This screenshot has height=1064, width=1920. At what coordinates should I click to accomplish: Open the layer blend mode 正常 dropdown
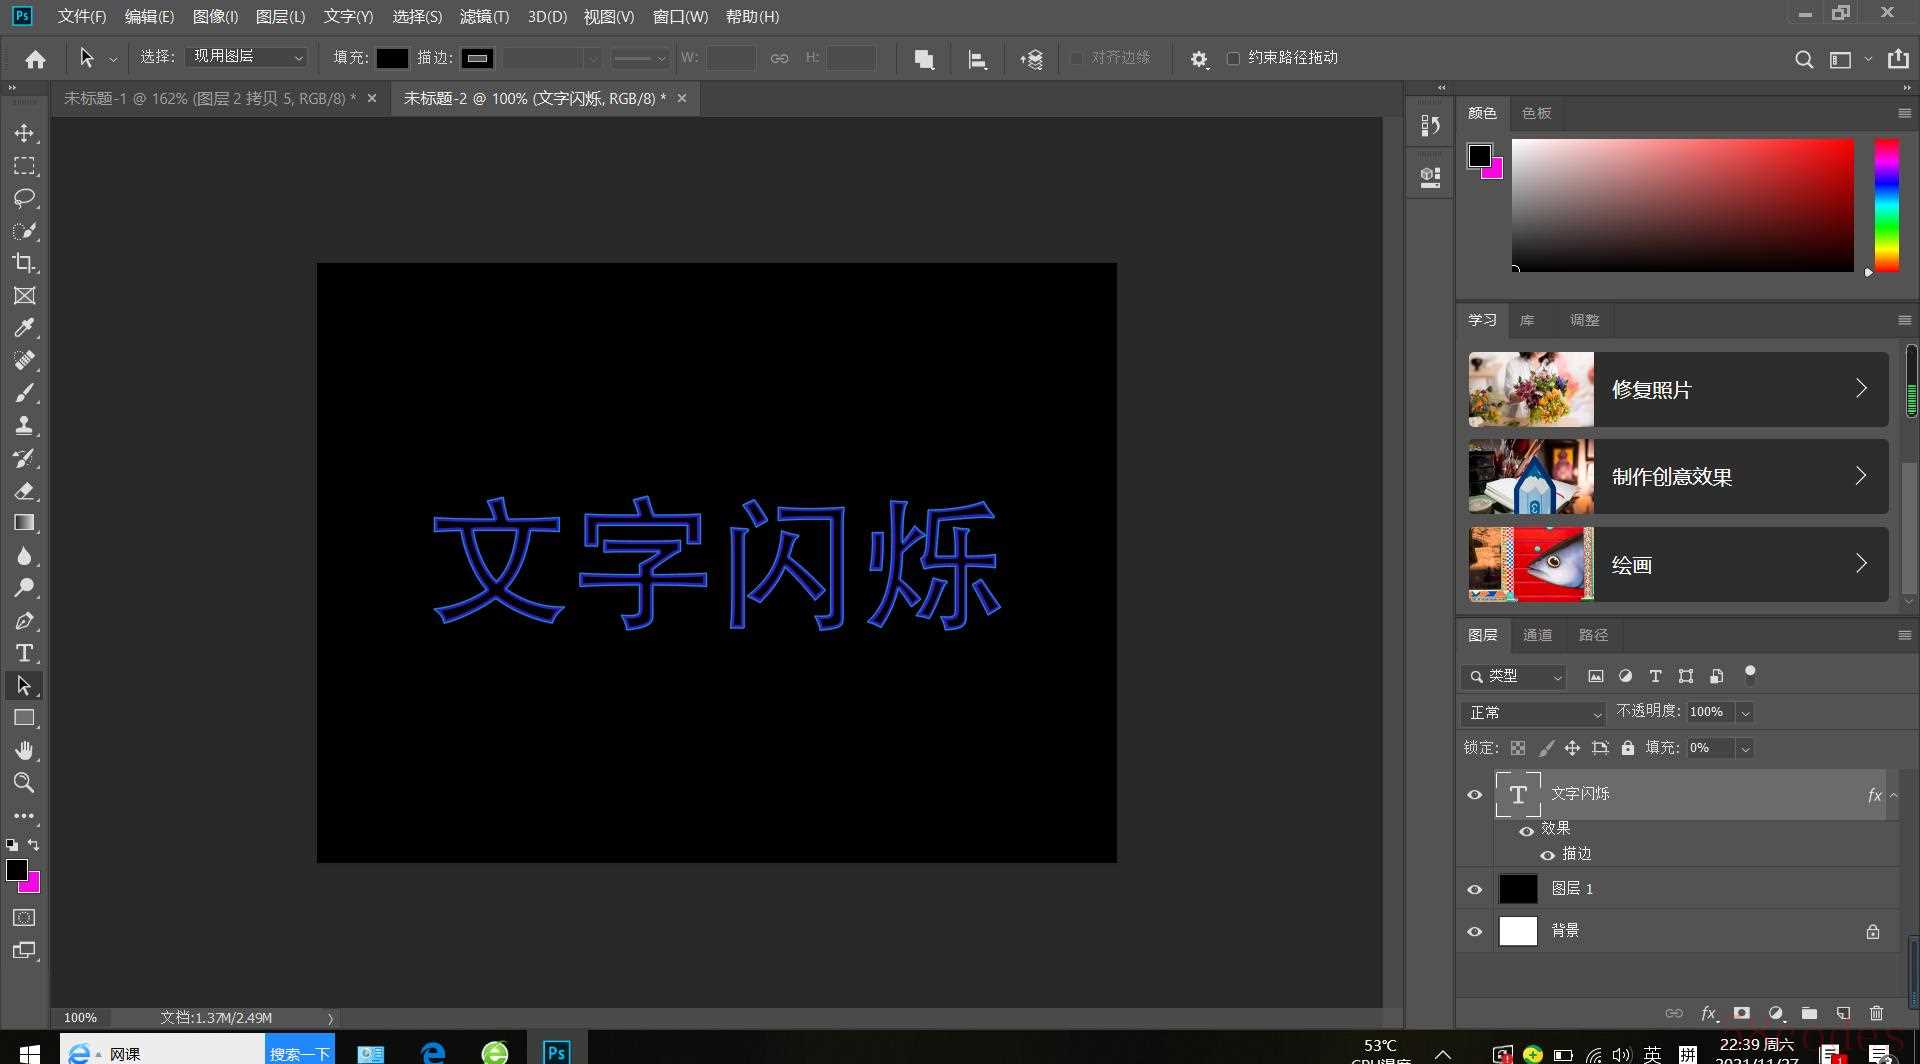point(1534,713)
